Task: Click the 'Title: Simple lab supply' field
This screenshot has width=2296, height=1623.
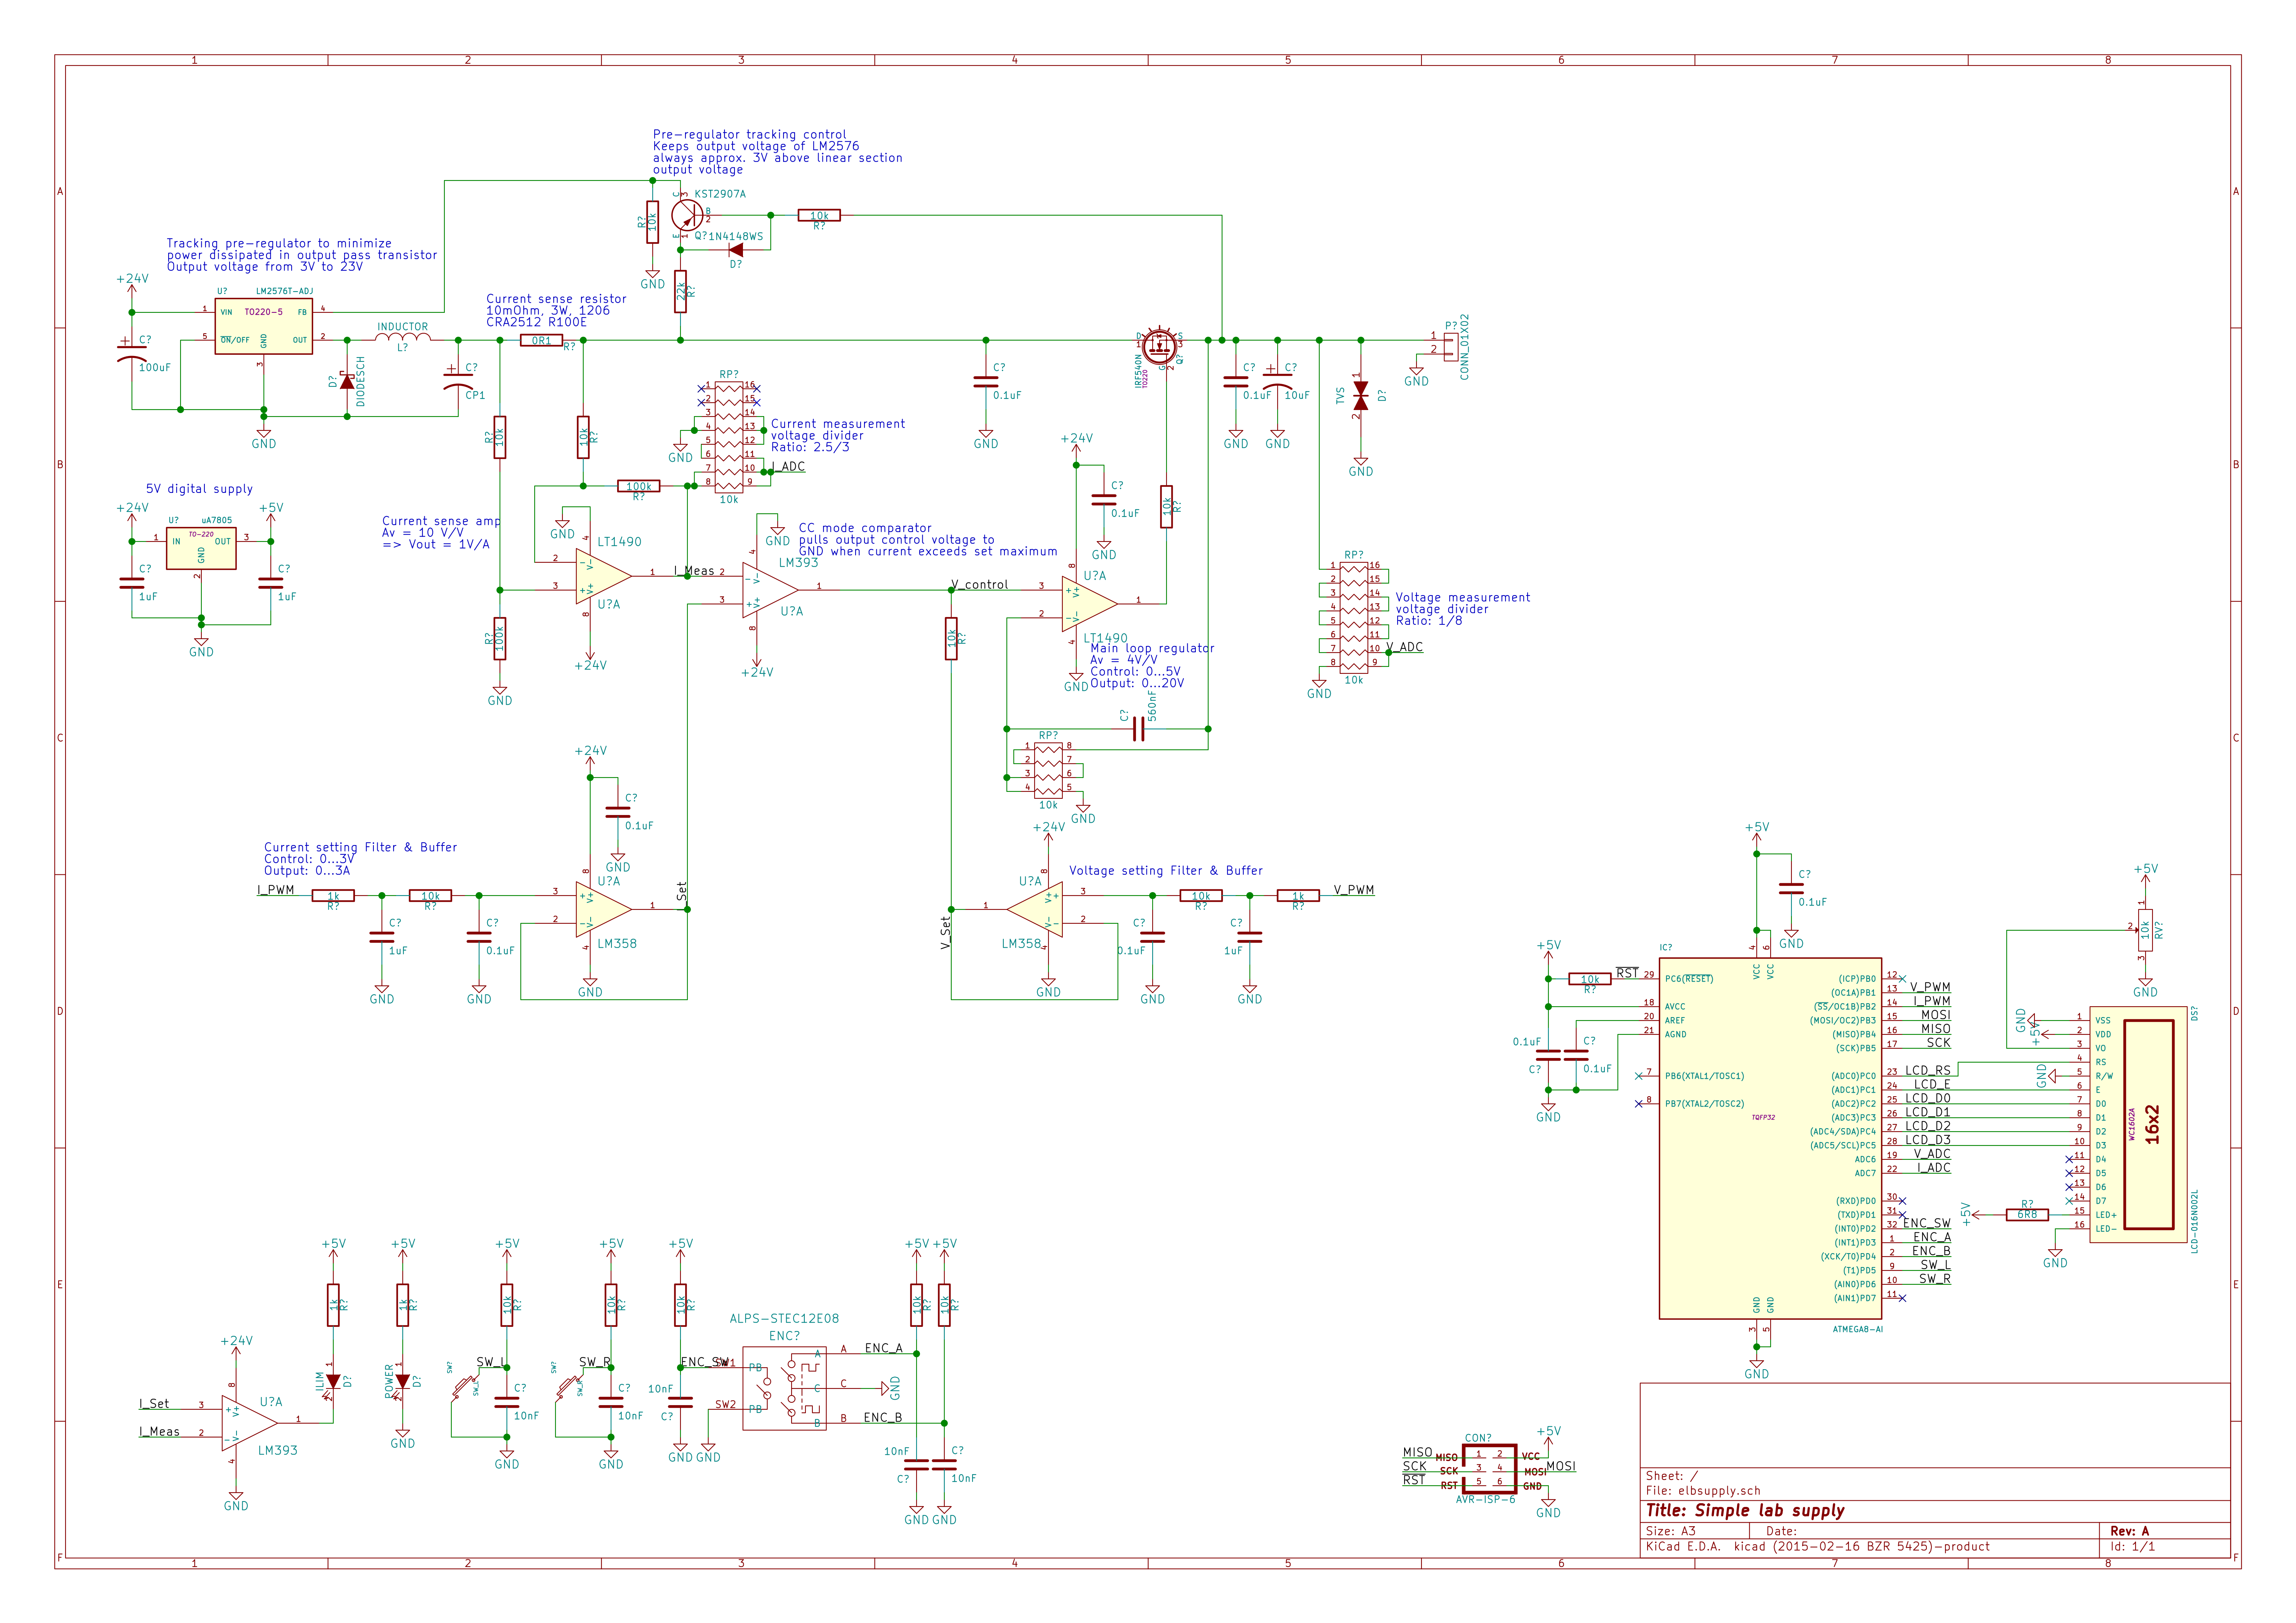Action: (1746, 1511)
